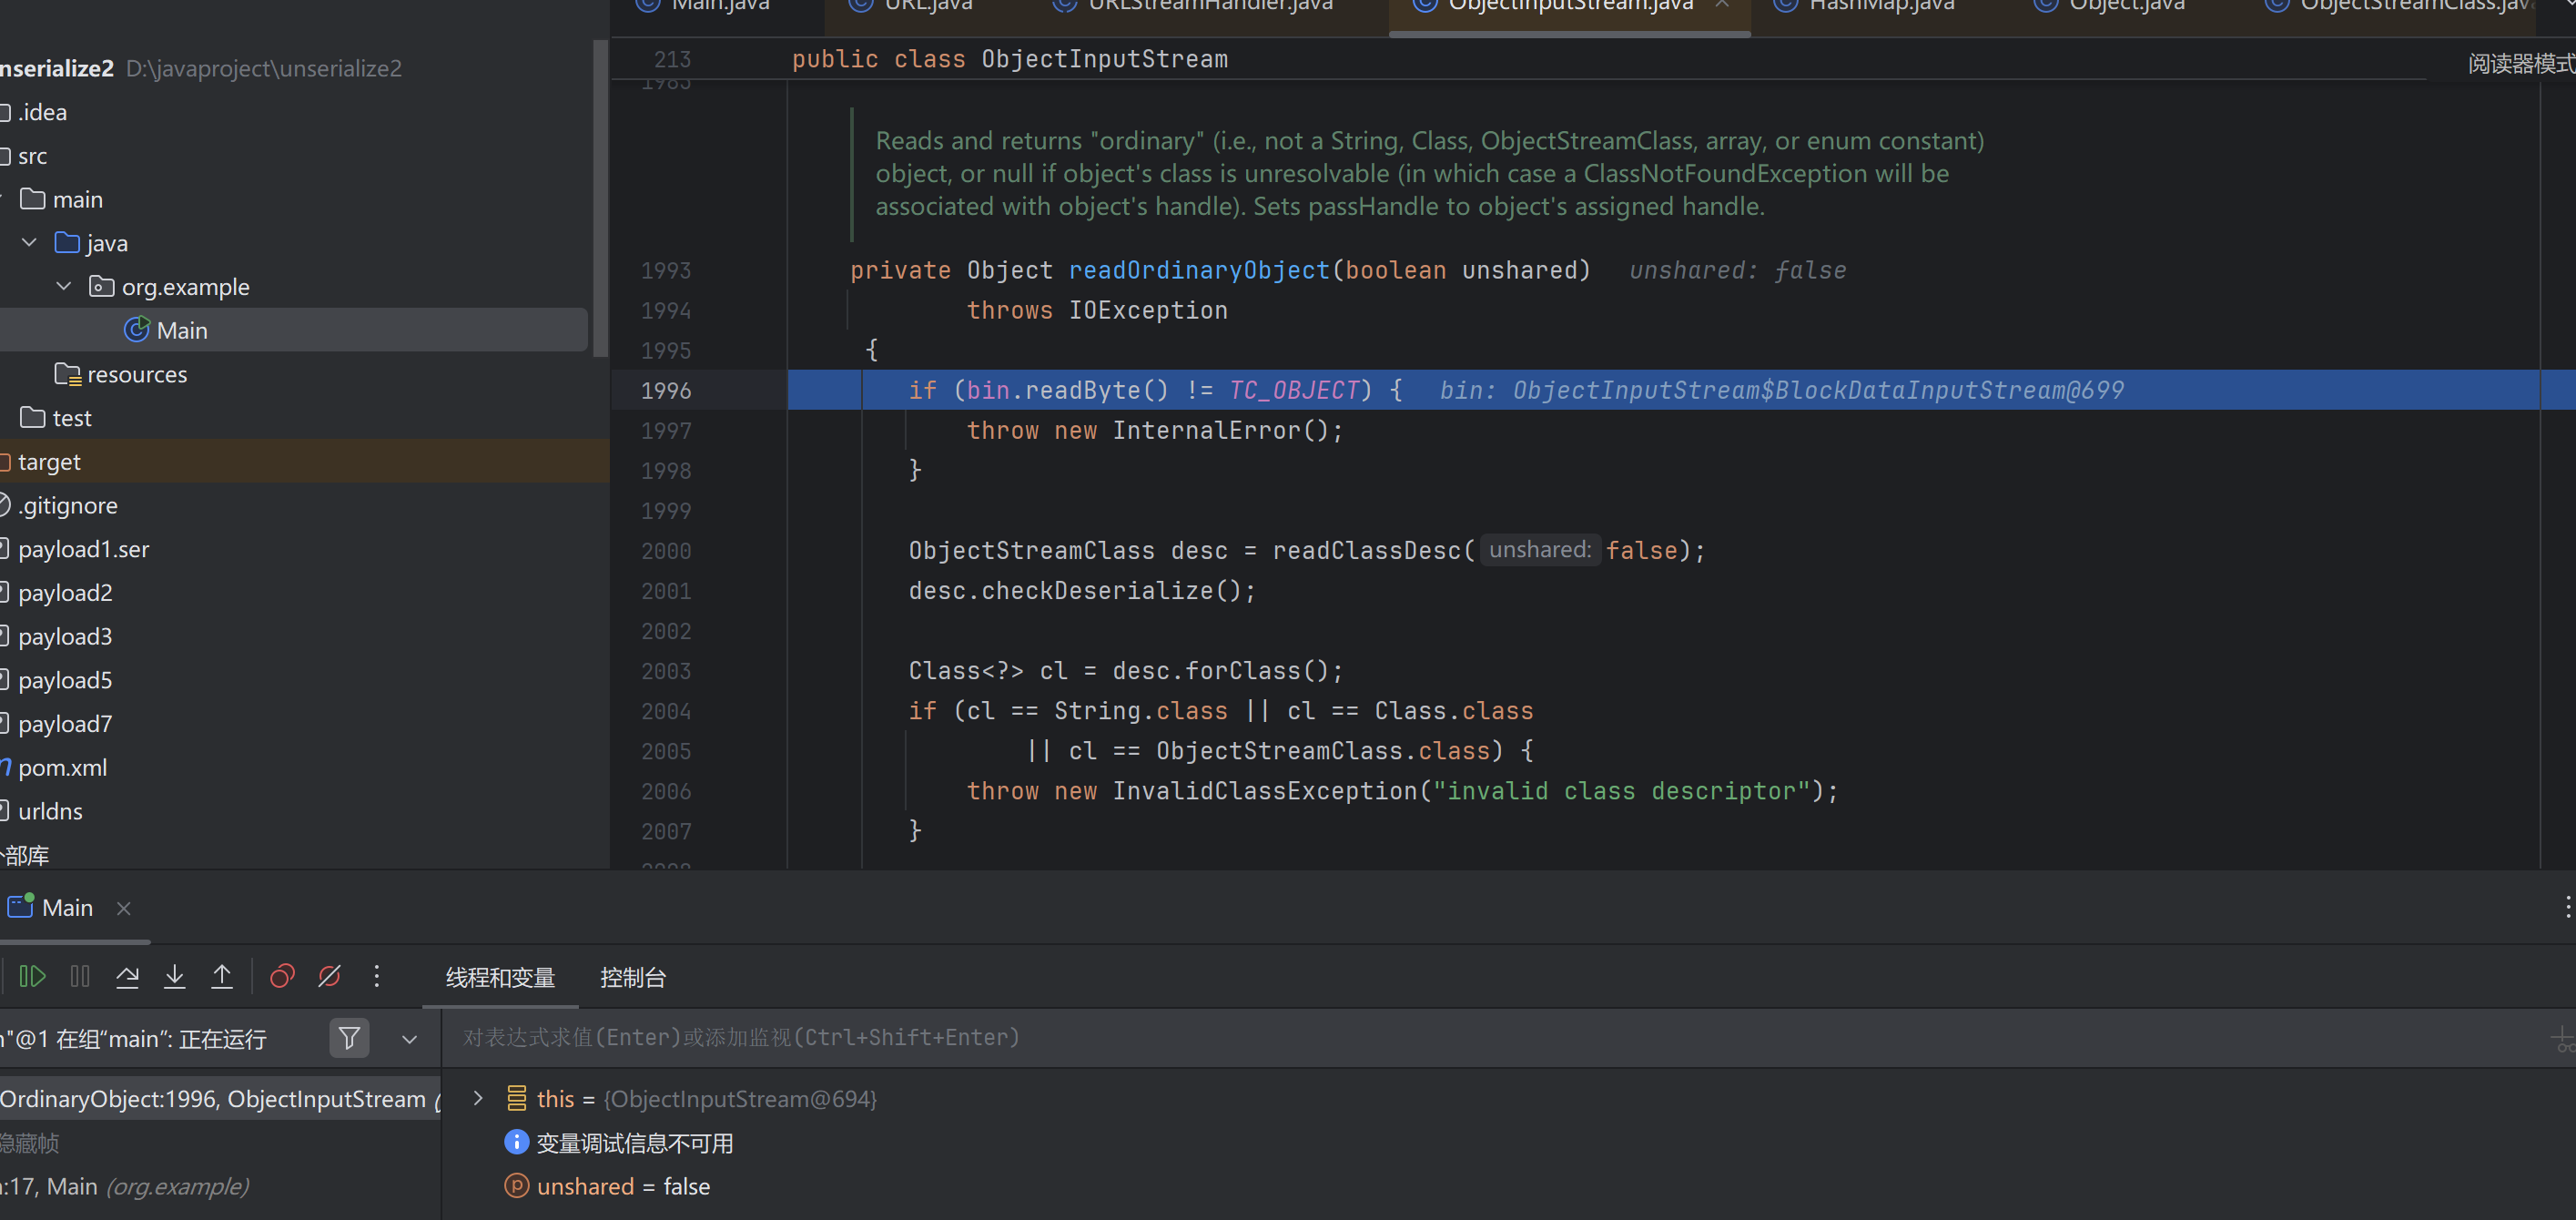The image size is (2576, 1220).
Task: Toggle the frames filter funnel button
Action: click(349, 1038)
